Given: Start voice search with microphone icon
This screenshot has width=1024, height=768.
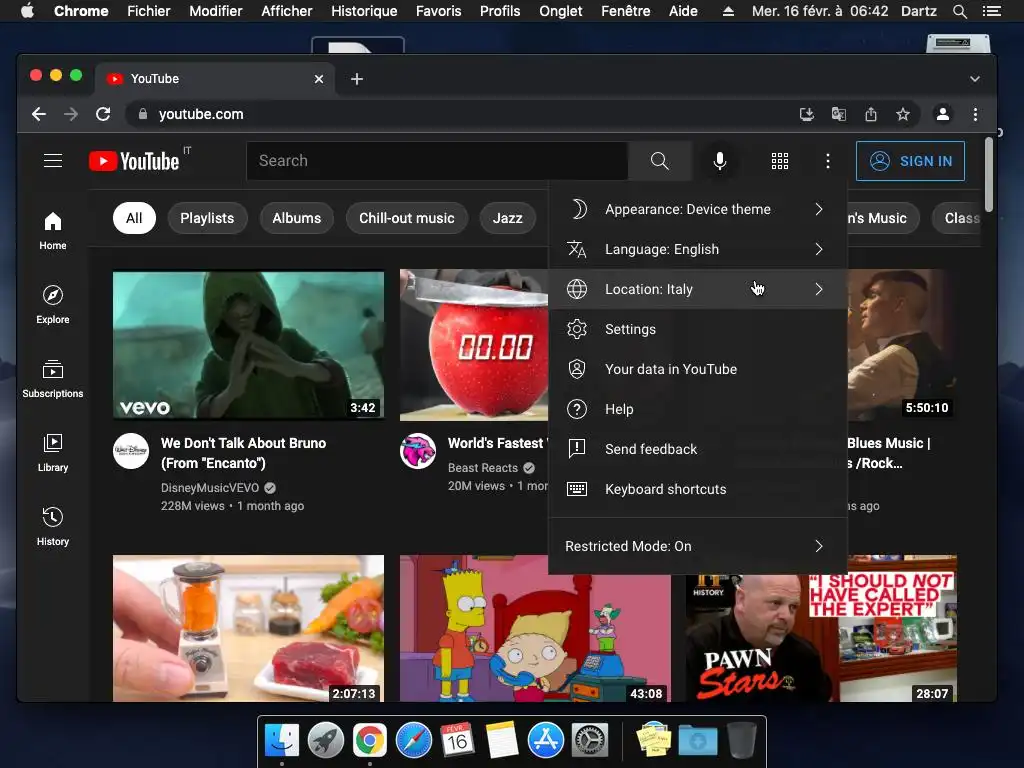Looking at the screenshot, I should coord(719,161).
